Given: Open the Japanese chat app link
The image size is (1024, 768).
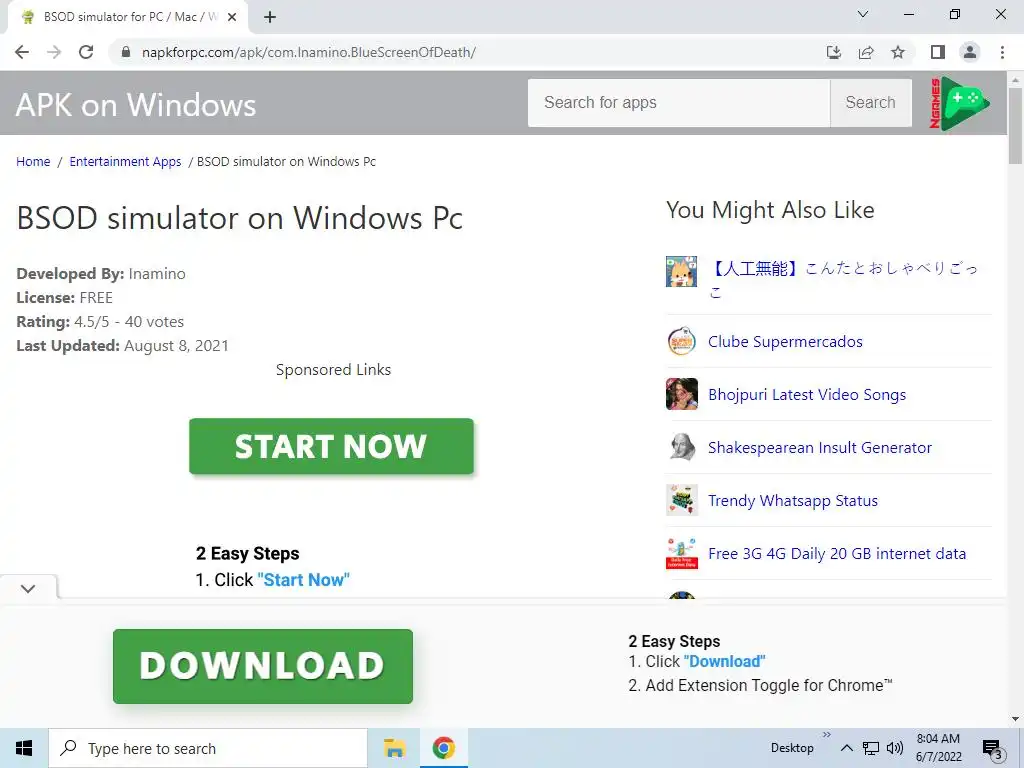Looking at the screenshot, I should [844, 280].
